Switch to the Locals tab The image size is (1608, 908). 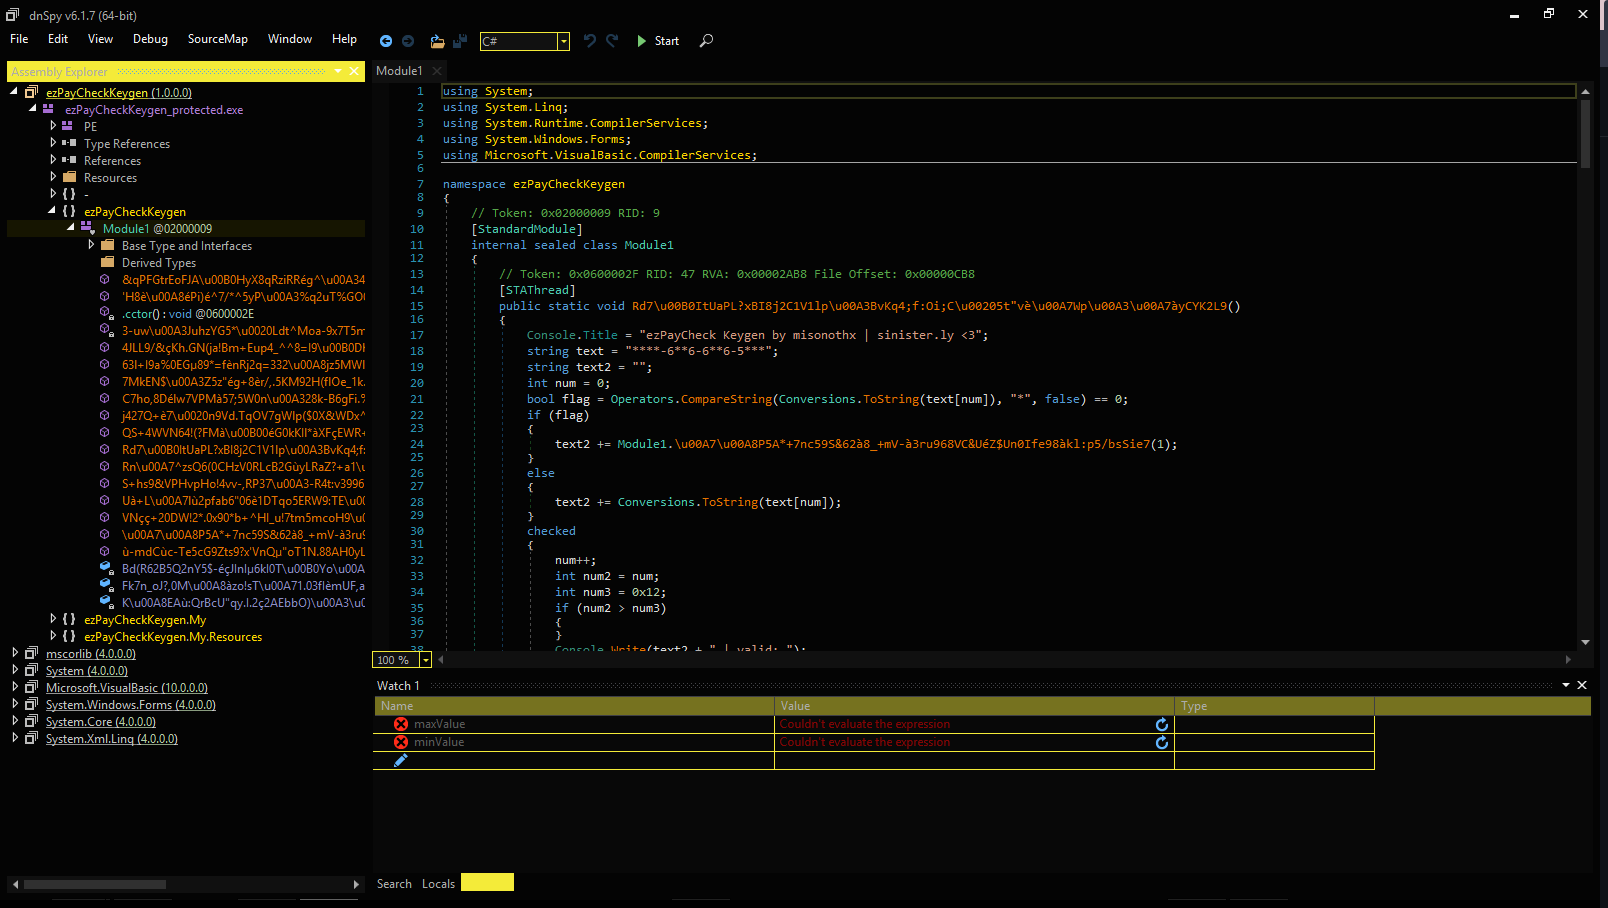(438, 884)
